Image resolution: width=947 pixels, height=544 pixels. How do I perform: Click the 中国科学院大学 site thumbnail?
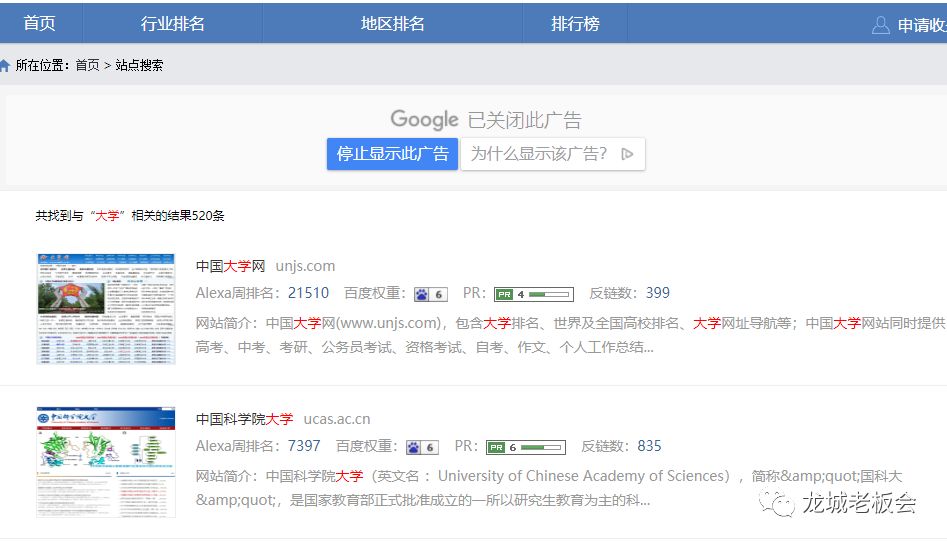106,462
